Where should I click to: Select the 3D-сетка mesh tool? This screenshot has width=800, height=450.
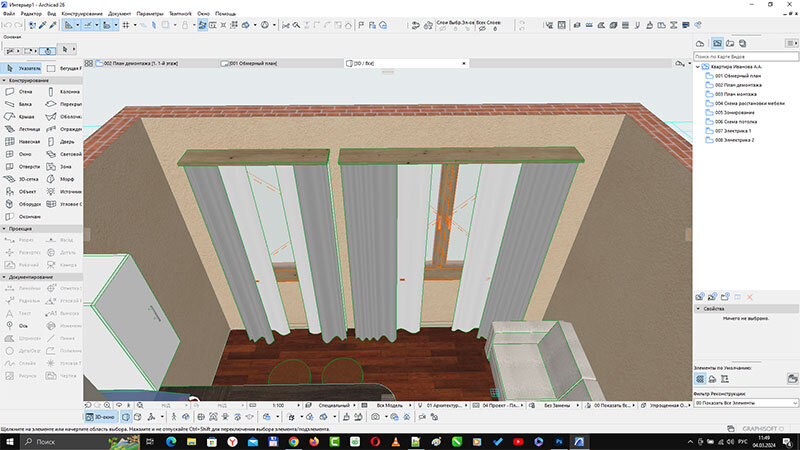[x=20, y=179]
